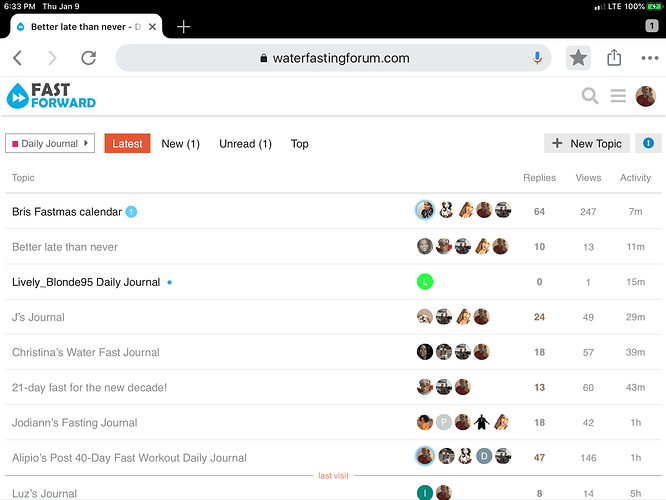Open the 'Luz's Journal' topic

44,493
